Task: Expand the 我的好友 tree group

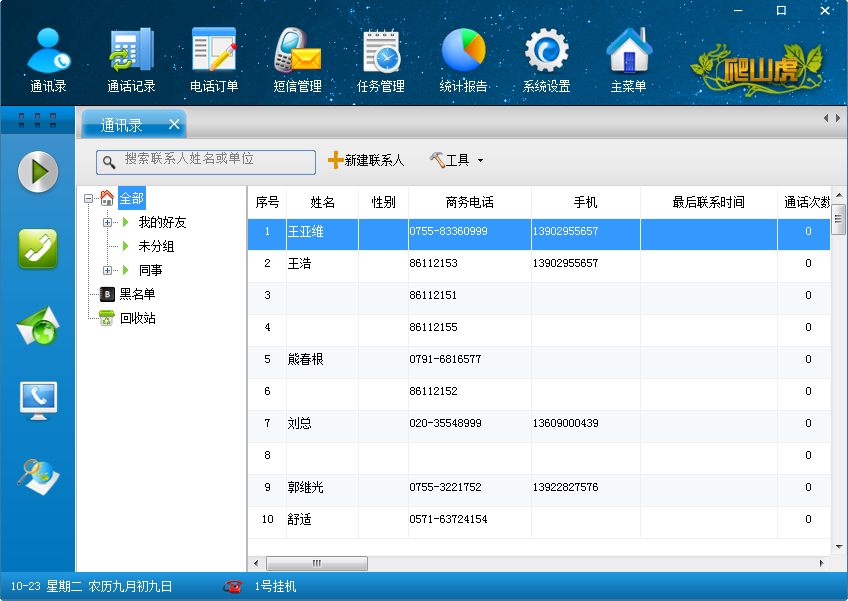Action: (x=108, y=222)
